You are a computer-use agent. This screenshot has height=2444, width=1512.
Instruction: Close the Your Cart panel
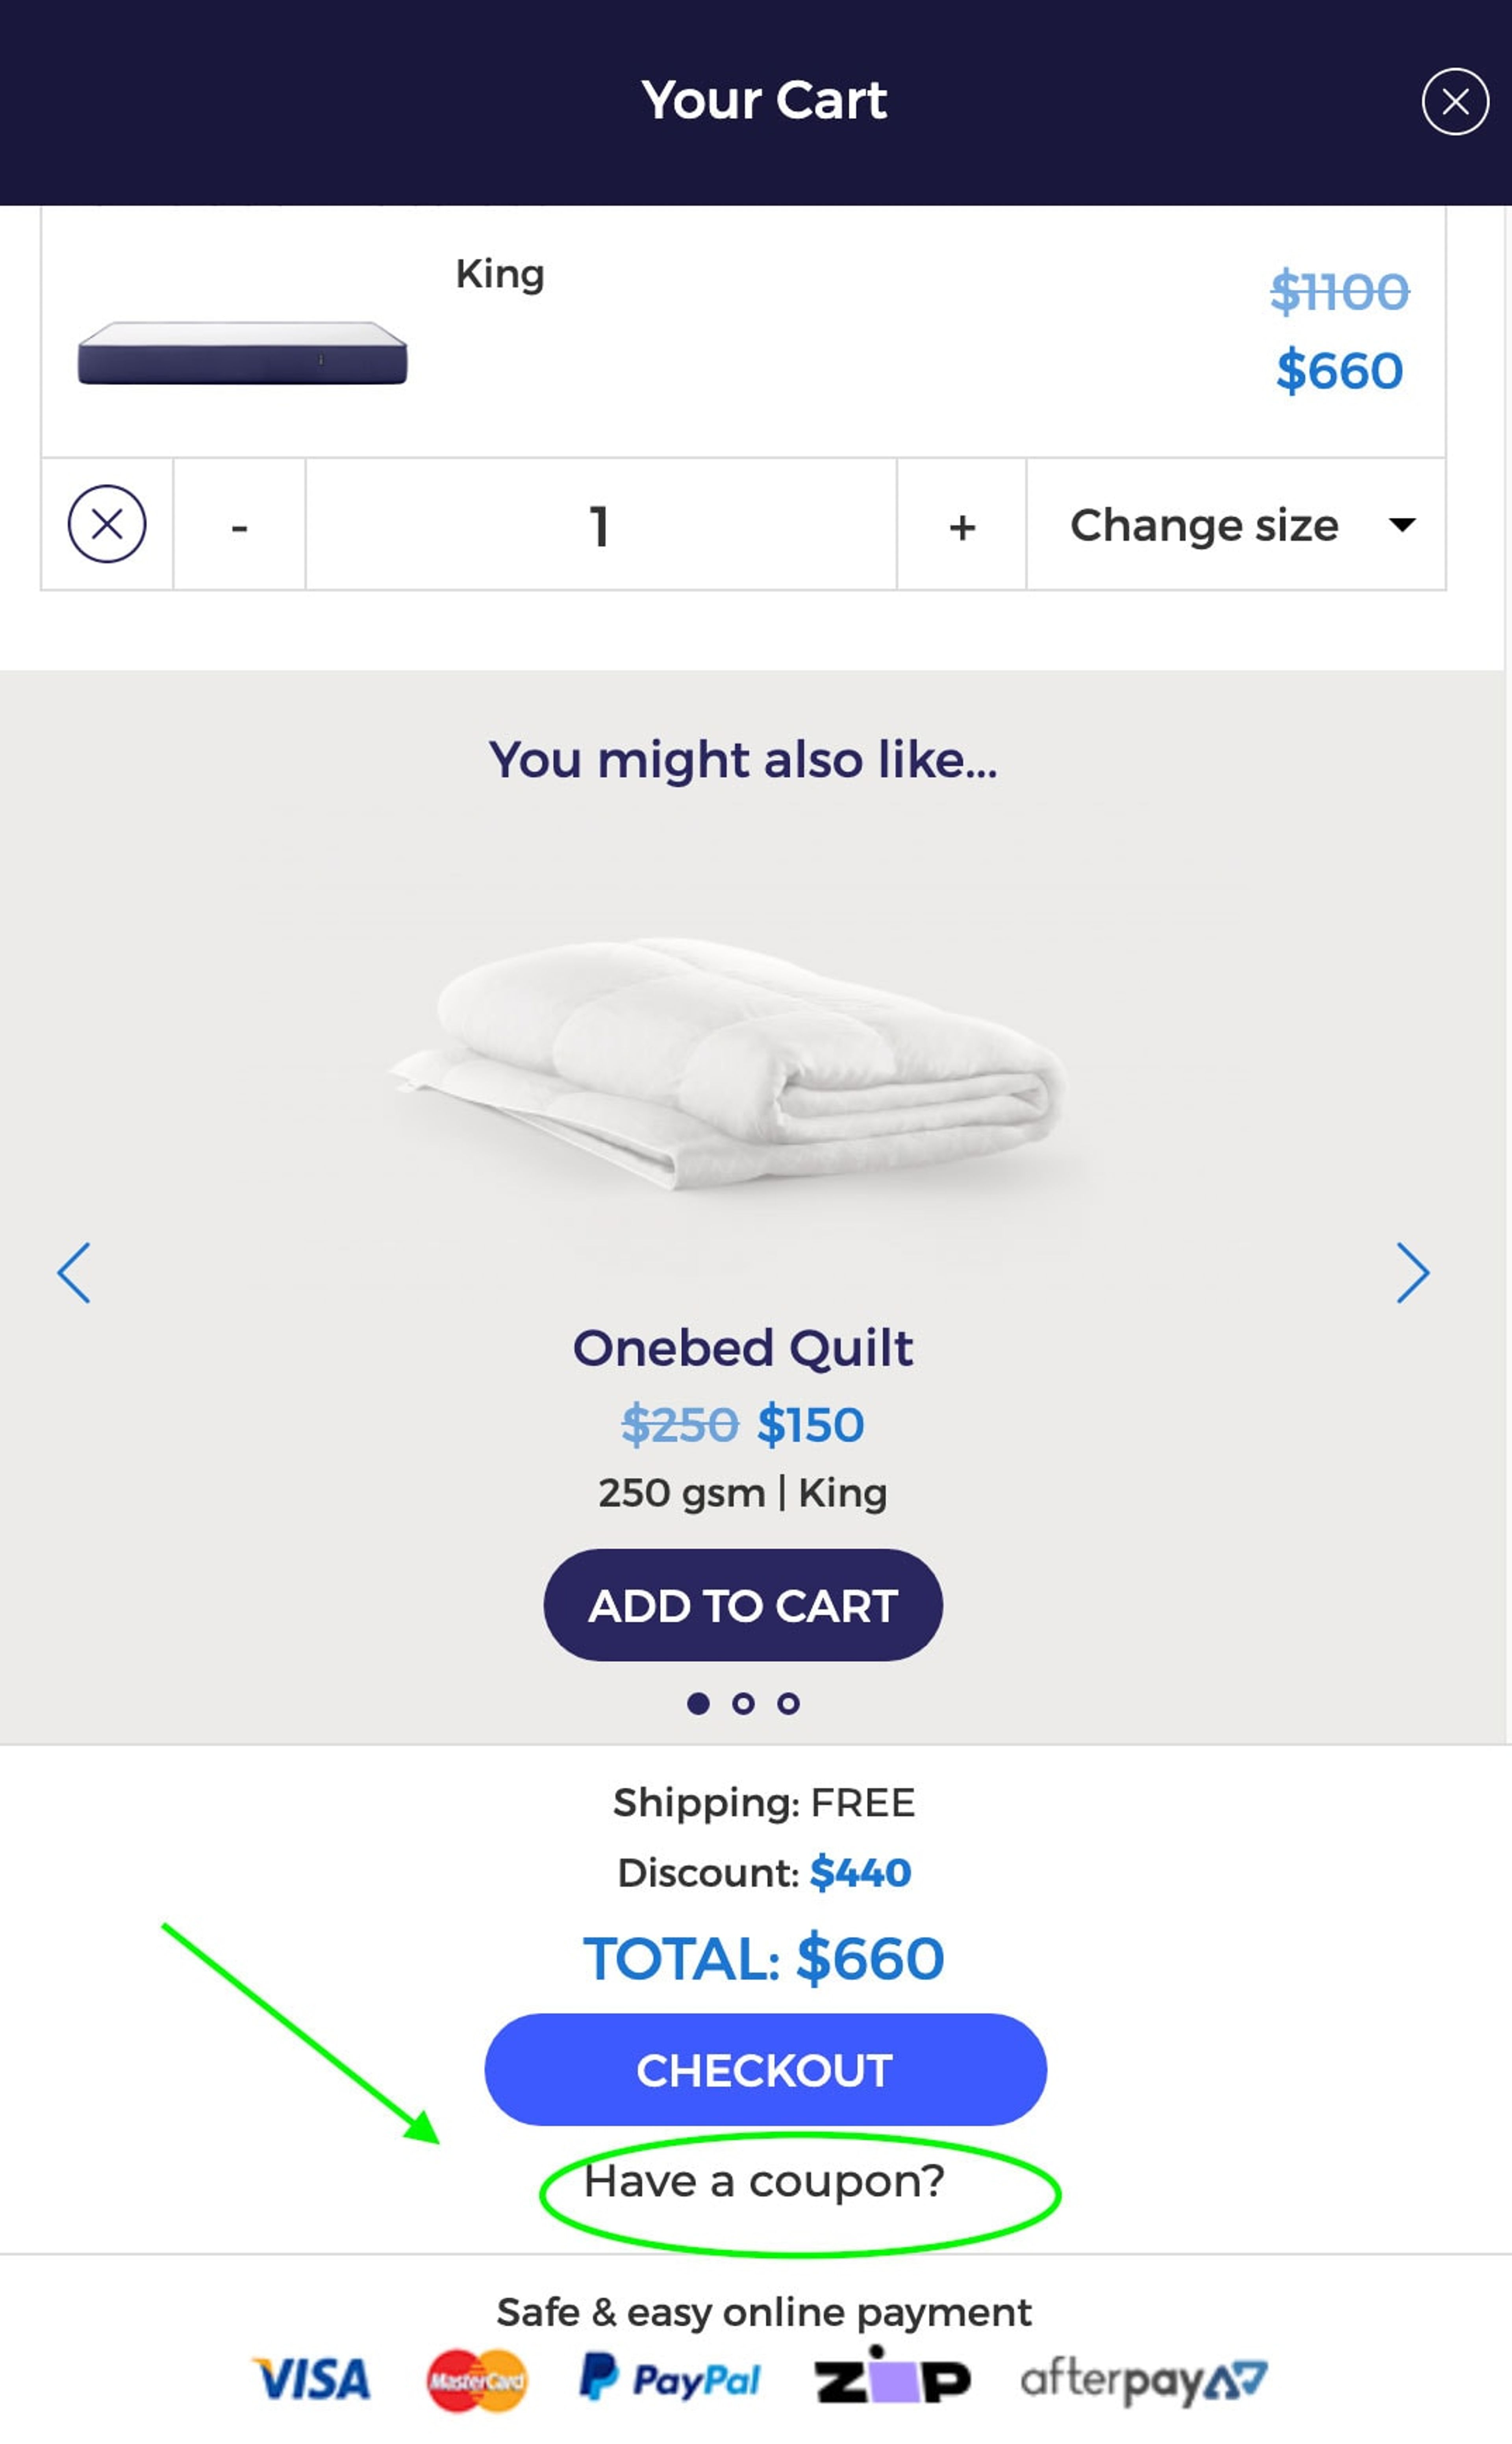pos(1454,101)
